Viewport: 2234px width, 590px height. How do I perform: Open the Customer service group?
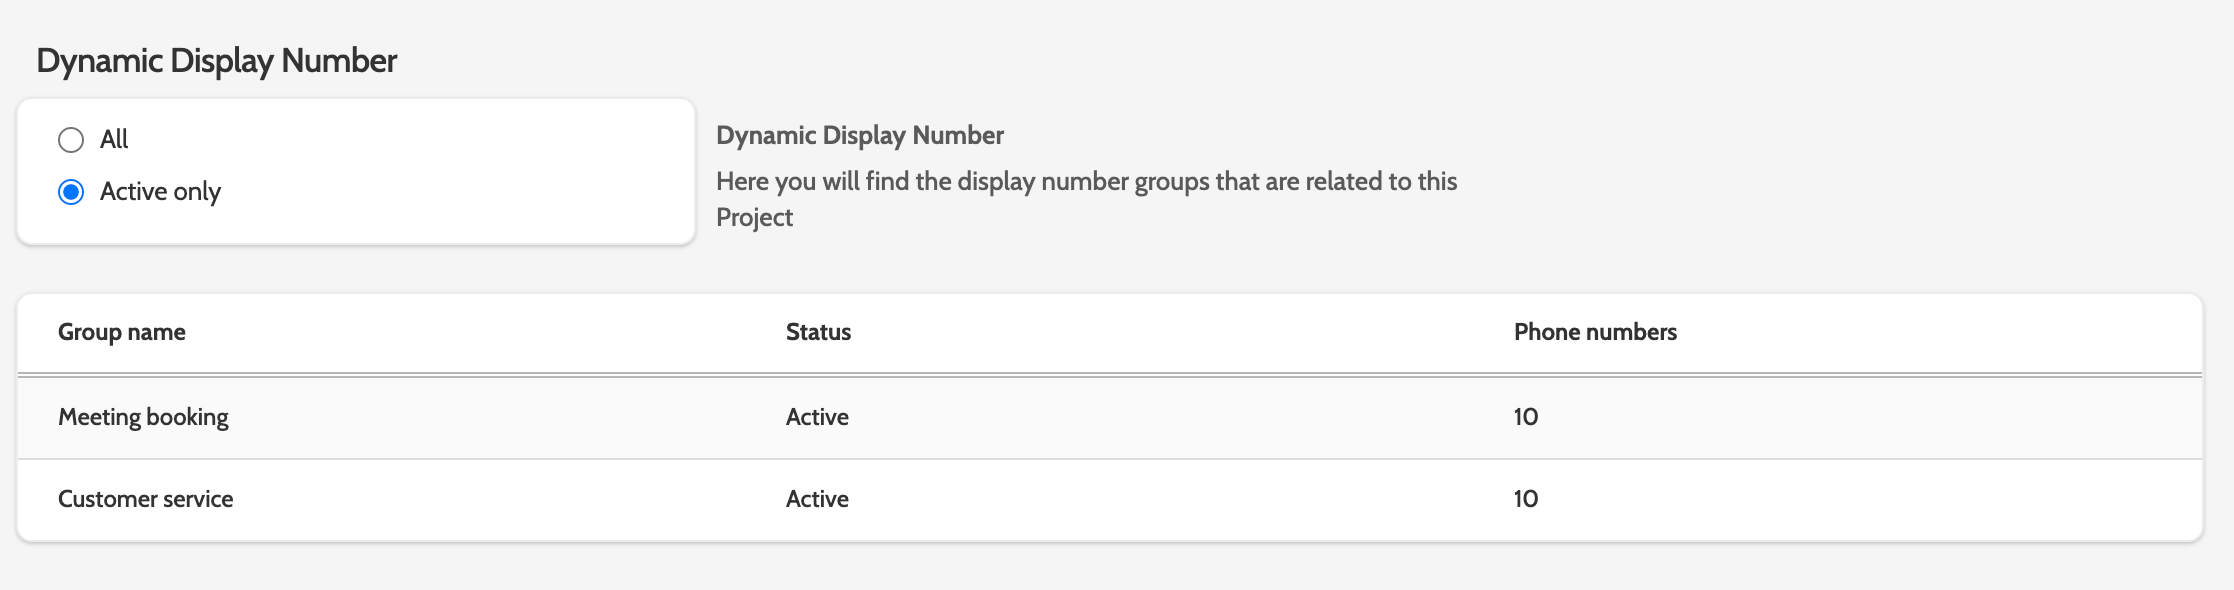pos(146,499)
